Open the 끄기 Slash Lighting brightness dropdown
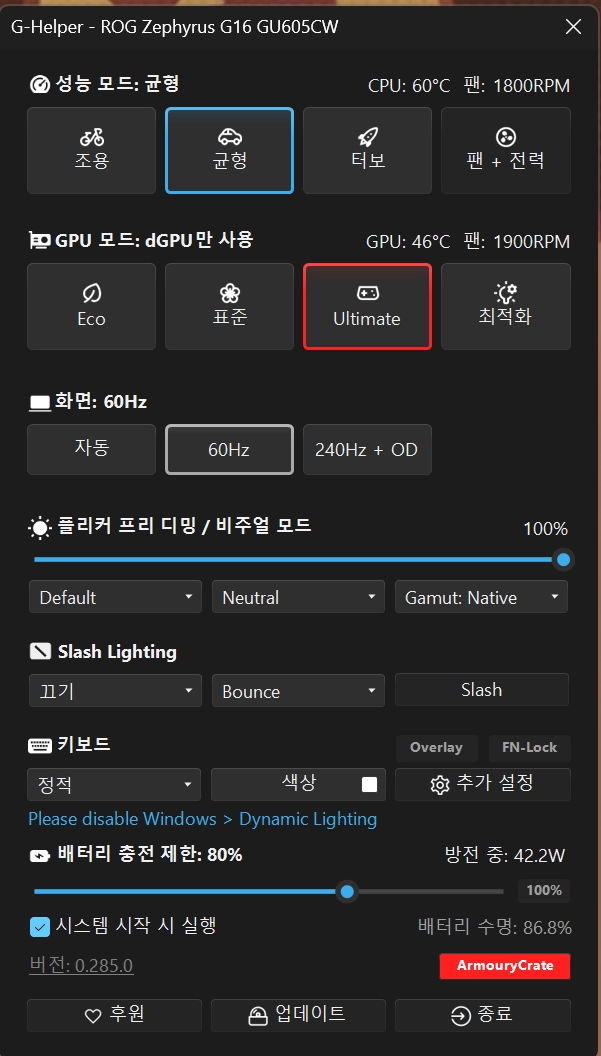This screenshot has width=601, height=1056. point(115,691)
